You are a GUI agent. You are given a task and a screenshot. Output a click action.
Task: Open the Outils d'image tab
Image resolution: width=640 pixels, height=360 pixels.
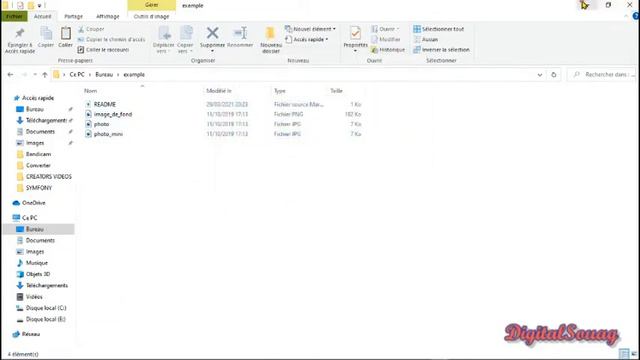(x=151, y=16)
